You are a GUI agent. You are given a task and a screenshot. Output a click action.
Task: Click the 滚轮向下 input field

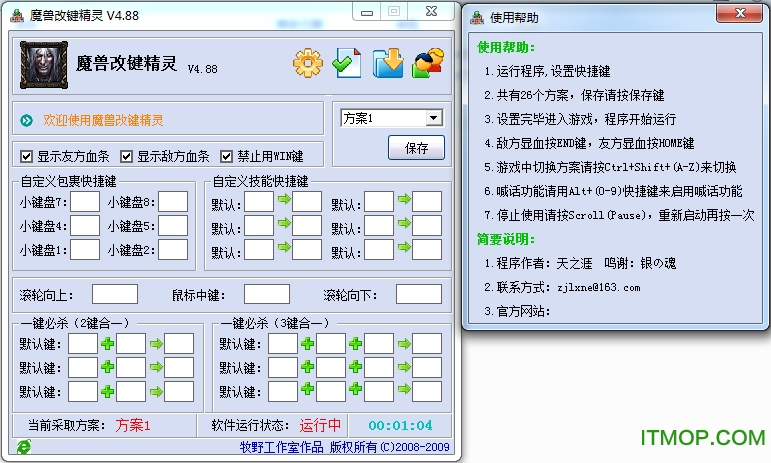[x=418, y=294]
